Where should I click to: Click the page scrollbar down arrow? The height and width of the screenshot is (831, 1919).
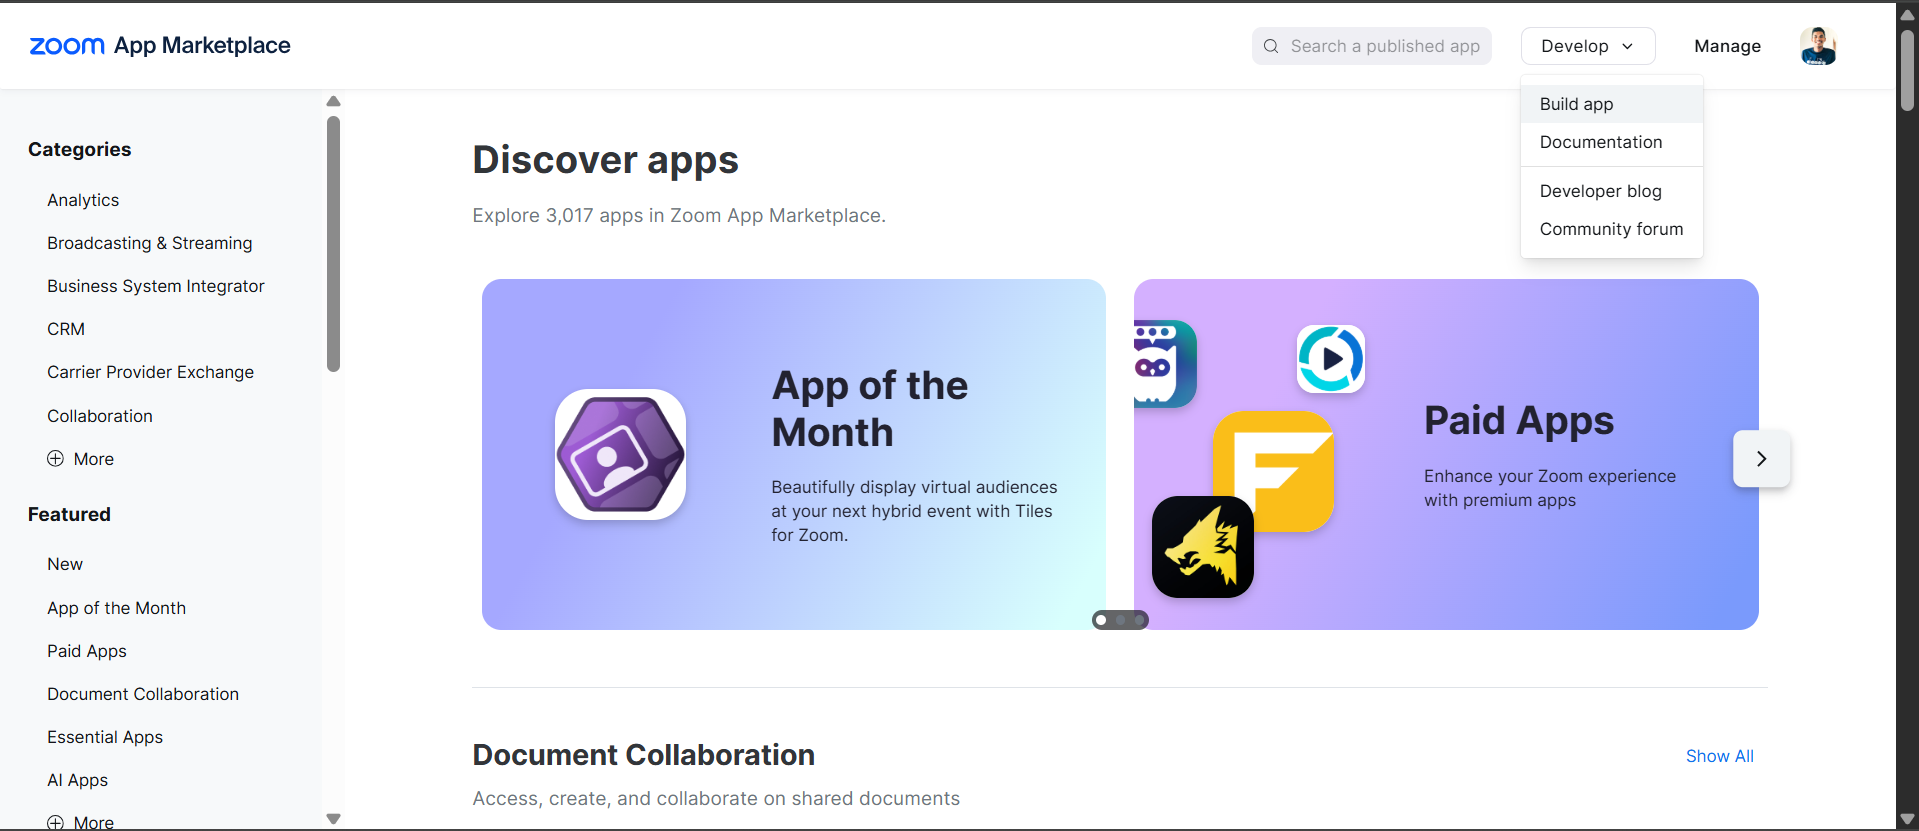point(1907,819)
